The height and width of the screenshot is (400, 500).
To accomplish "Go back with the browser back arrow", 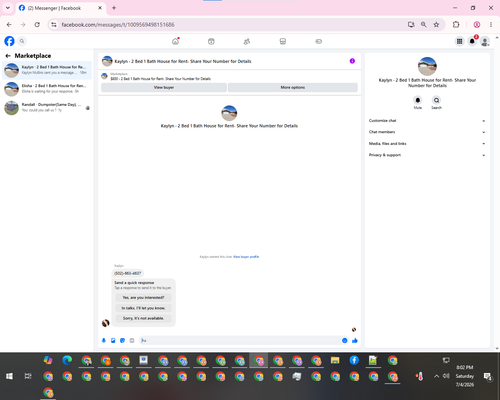I will (9, 25).
